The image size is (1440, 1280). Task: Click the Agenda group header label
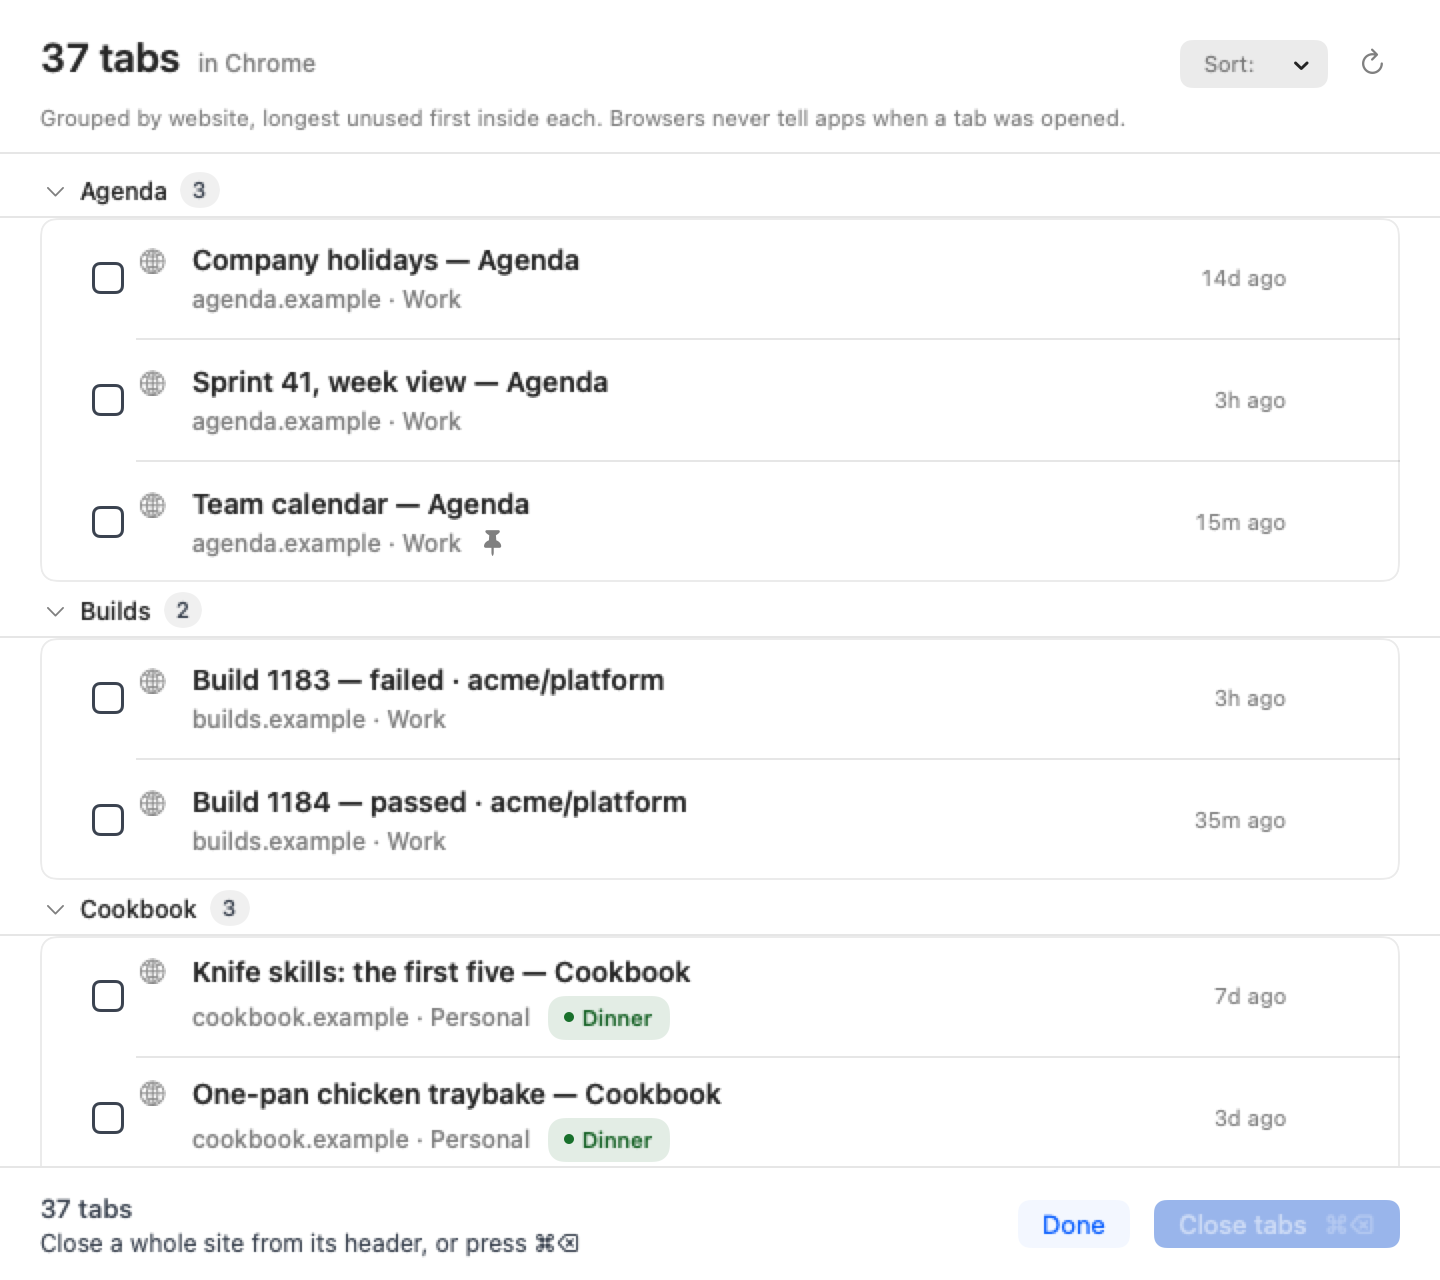click(124, 191)
